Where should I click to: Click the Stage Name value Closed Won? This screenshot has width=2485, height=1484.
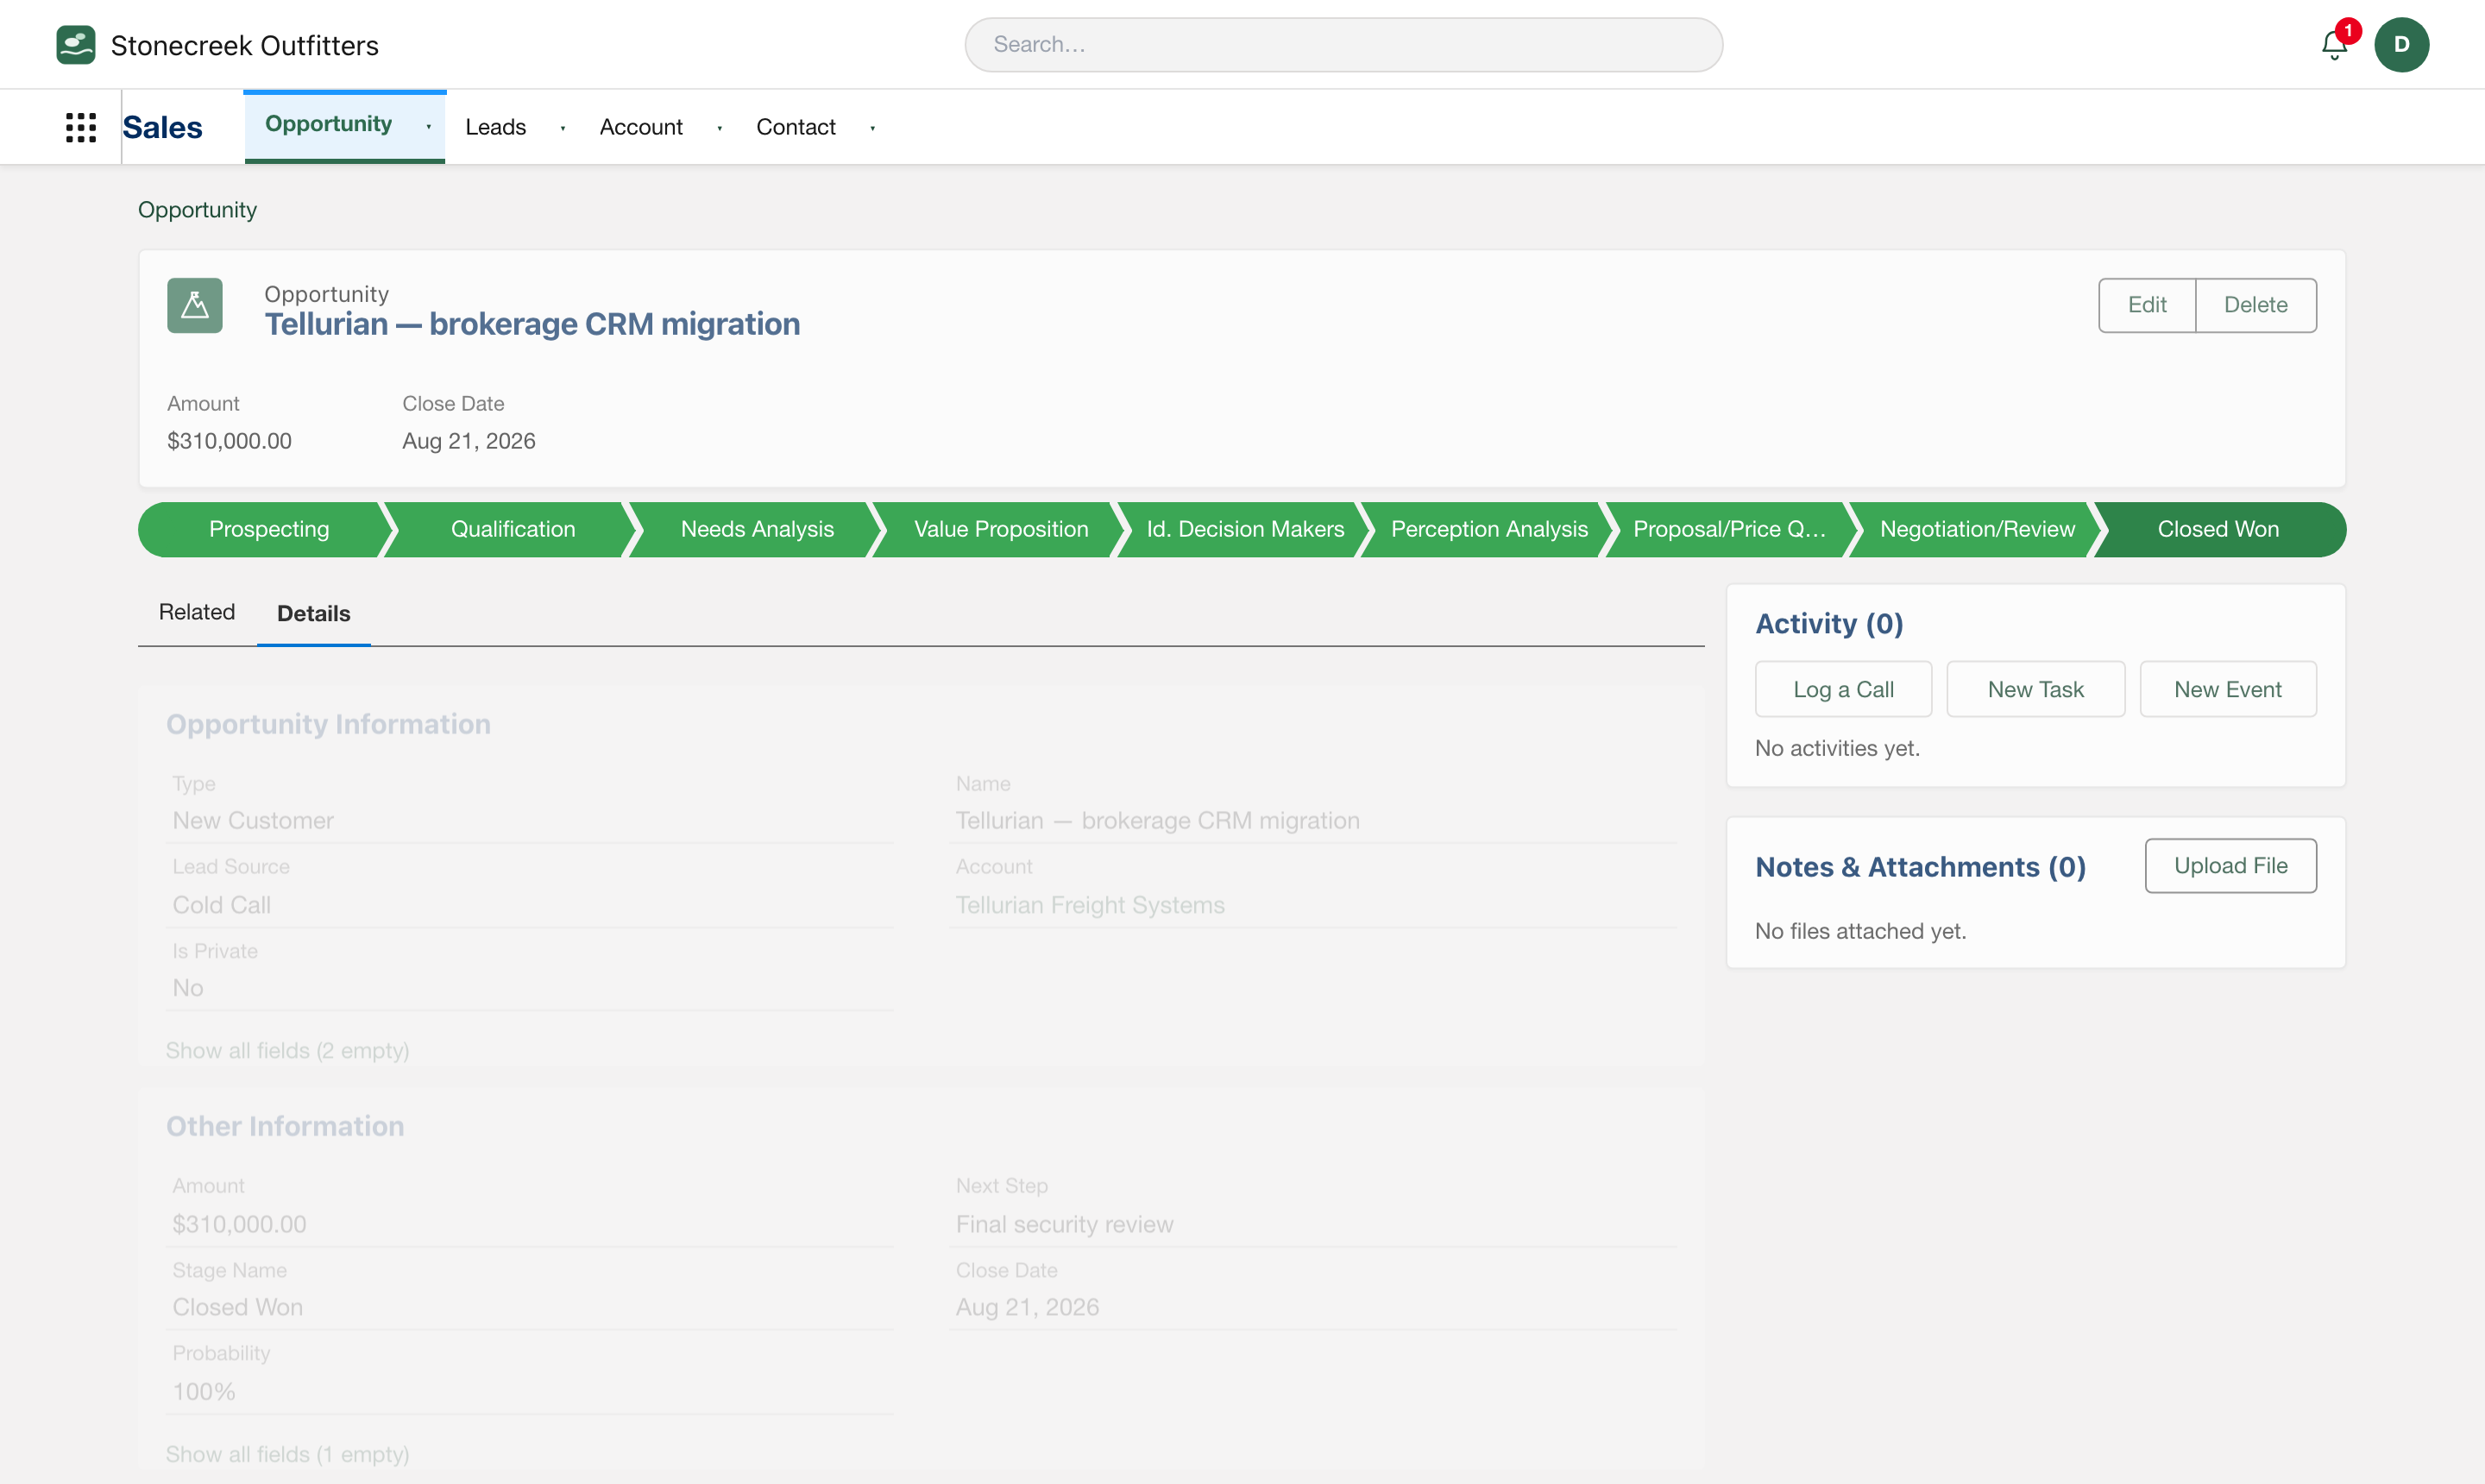[237, 1307]
